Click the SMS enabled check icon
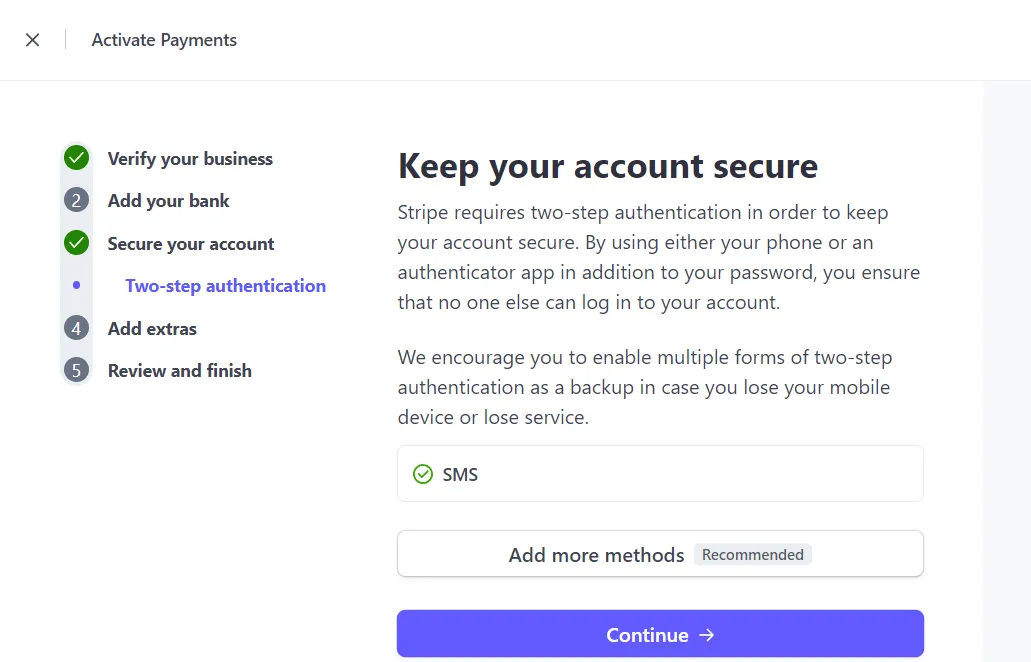 coord(423,474)
